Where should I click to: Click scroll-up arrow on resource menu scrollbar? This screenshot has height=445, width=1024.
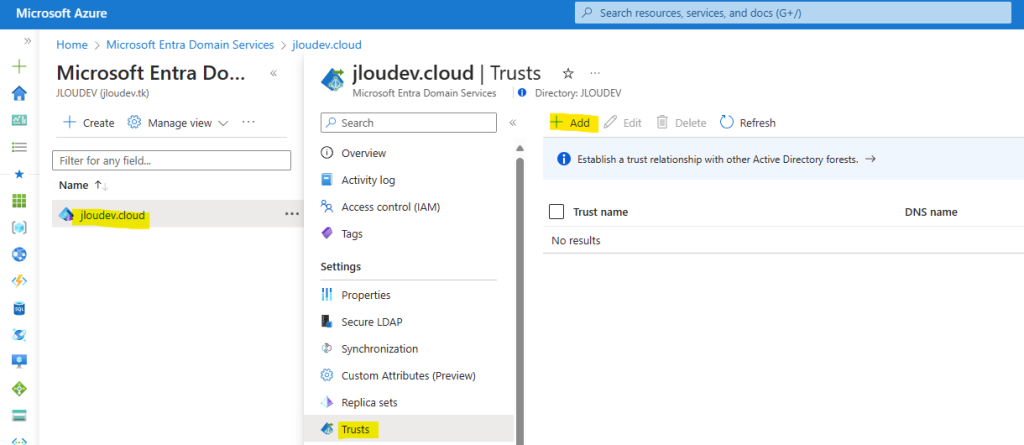point(520,148)
